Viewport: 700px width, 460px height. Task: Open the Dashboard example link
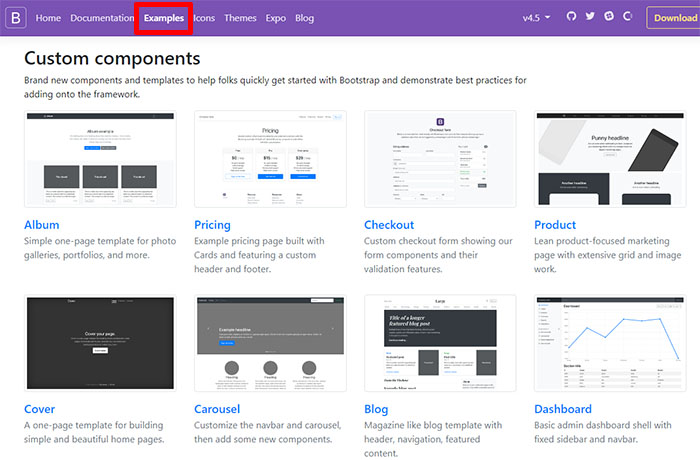563,409
